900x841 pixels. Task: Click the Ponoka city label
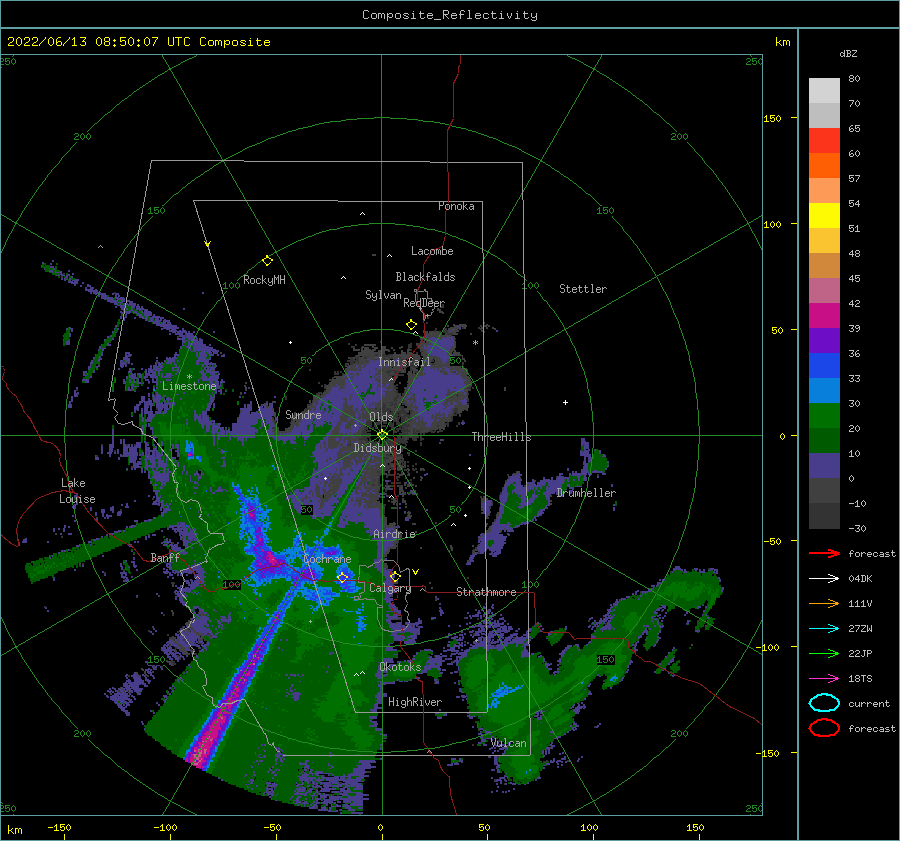(456, 206)
